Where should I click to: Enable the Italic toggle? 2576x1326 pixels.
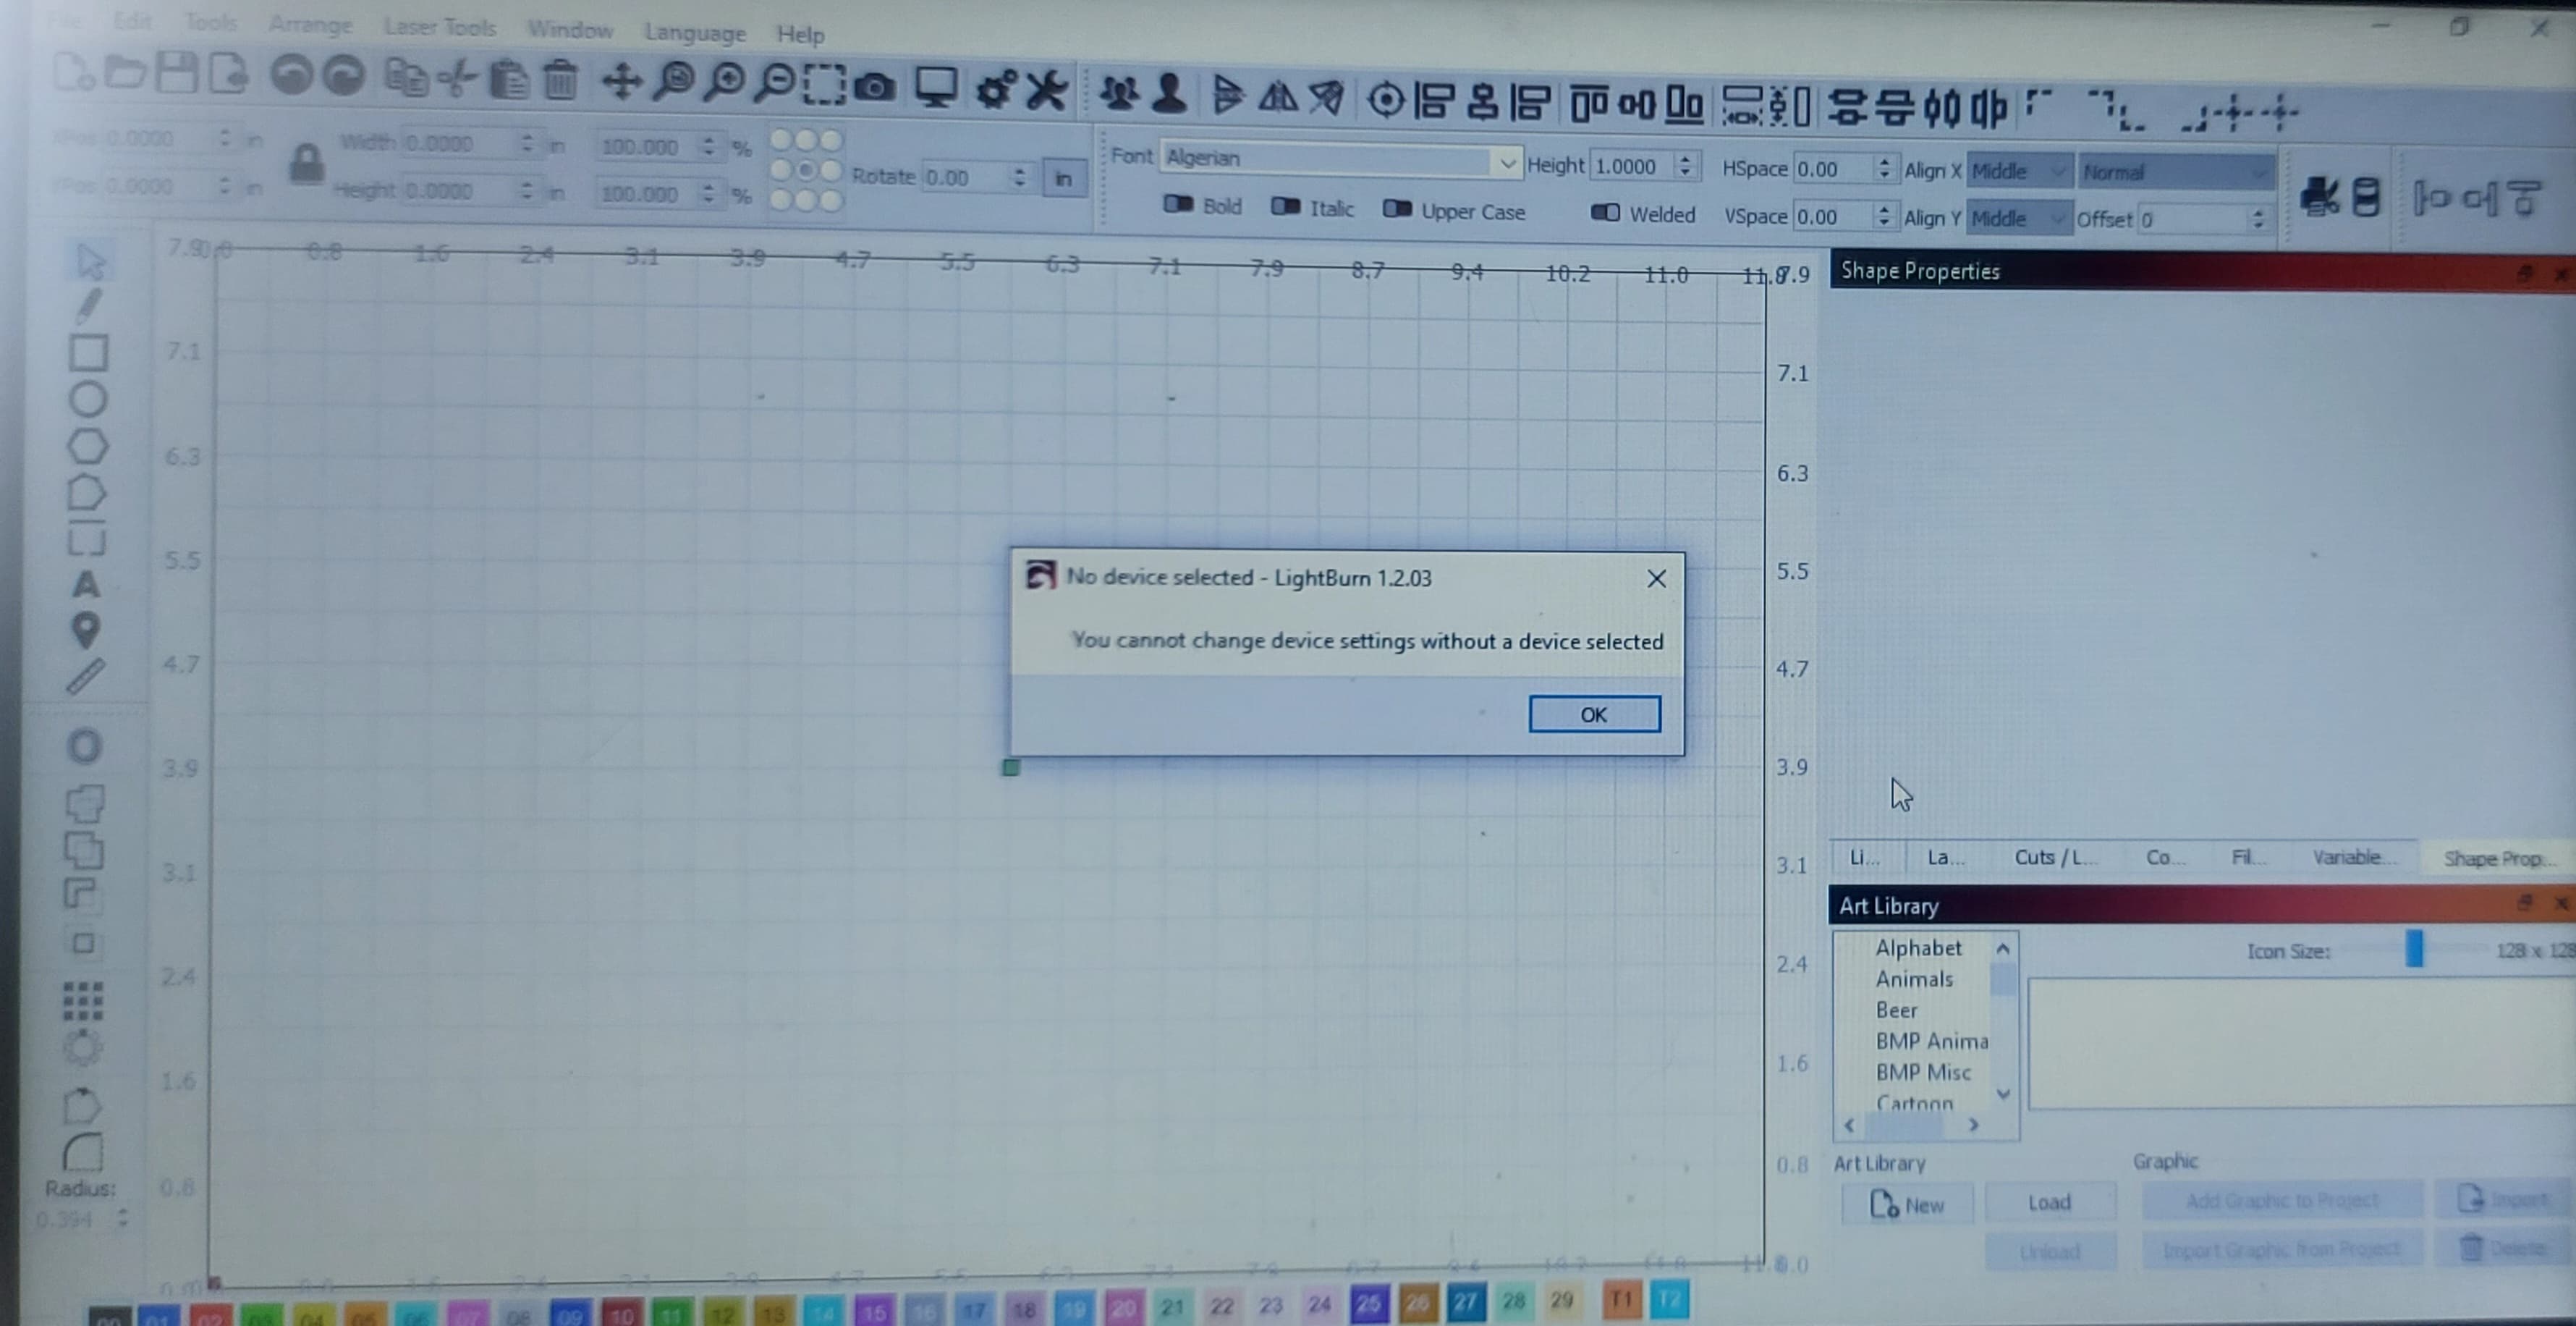tap(1286, 207)
